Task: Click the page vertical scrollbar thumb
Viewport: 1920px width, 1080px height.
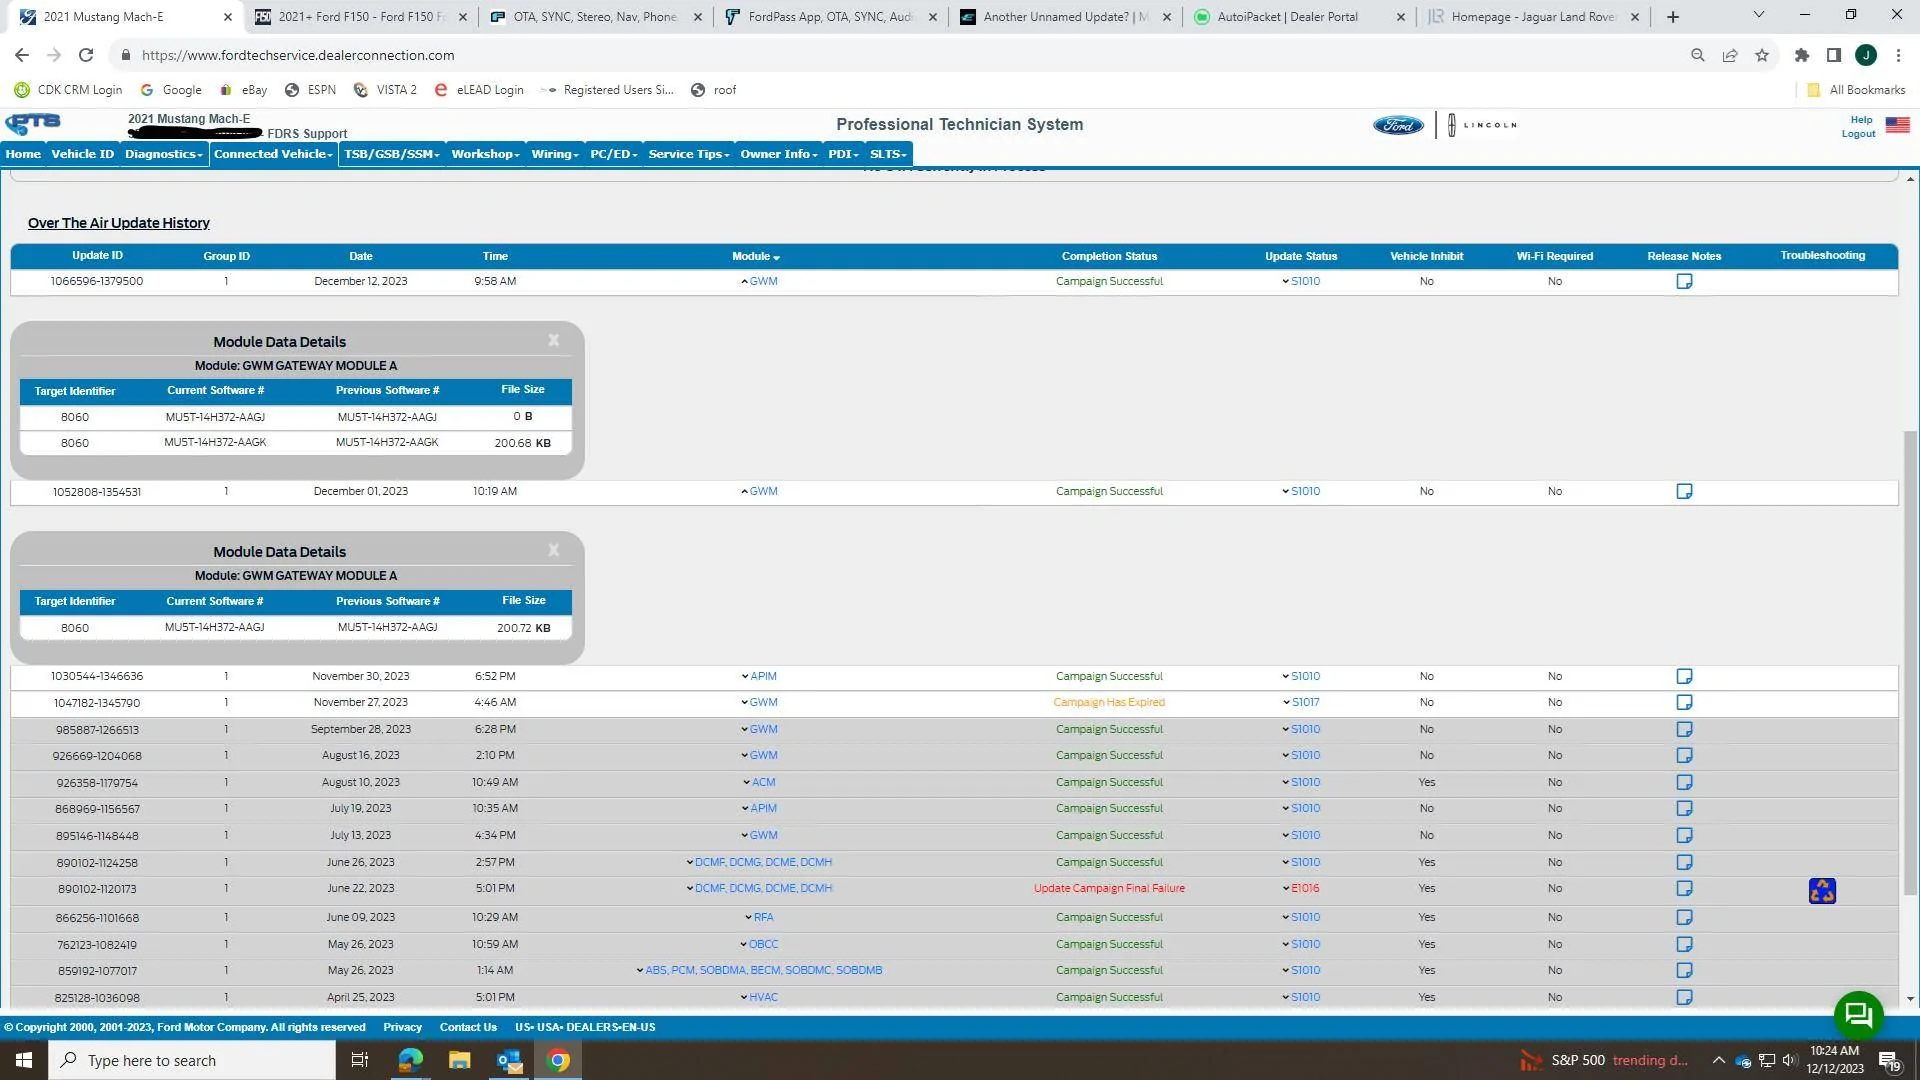Action: pos(1910,662)
